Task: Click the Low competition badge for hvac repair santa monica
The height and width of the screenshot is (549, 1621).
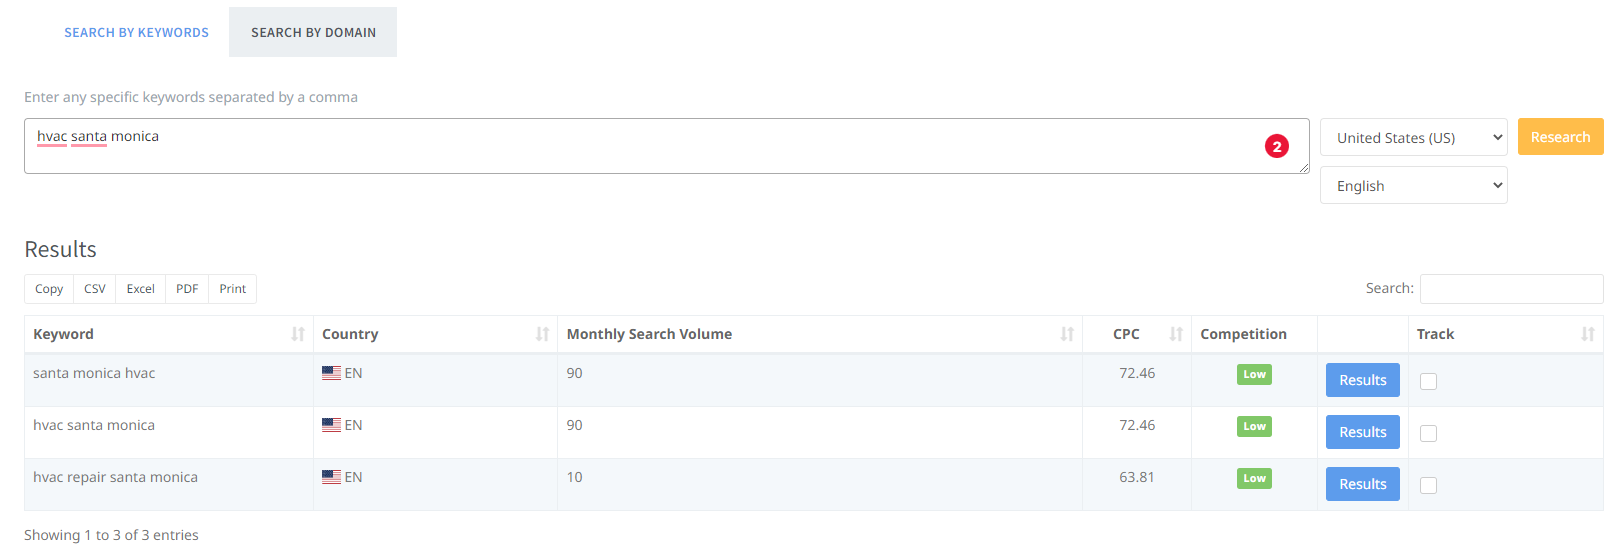Action: (x=1254, y=478)
